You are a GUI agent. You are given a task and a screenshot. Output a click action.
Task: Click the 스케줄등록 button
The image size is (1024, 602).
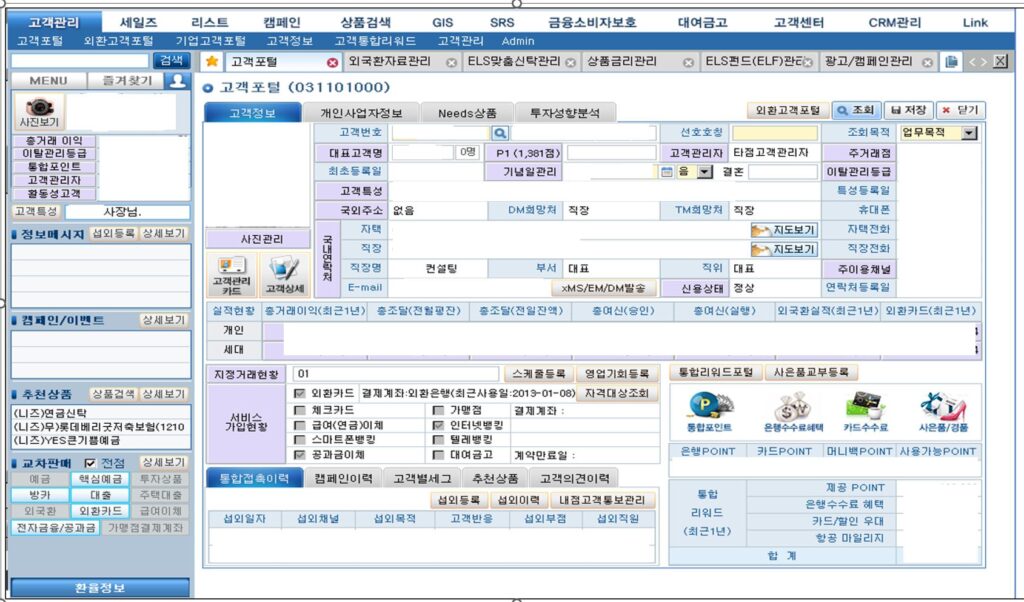(x=538, y=373)
